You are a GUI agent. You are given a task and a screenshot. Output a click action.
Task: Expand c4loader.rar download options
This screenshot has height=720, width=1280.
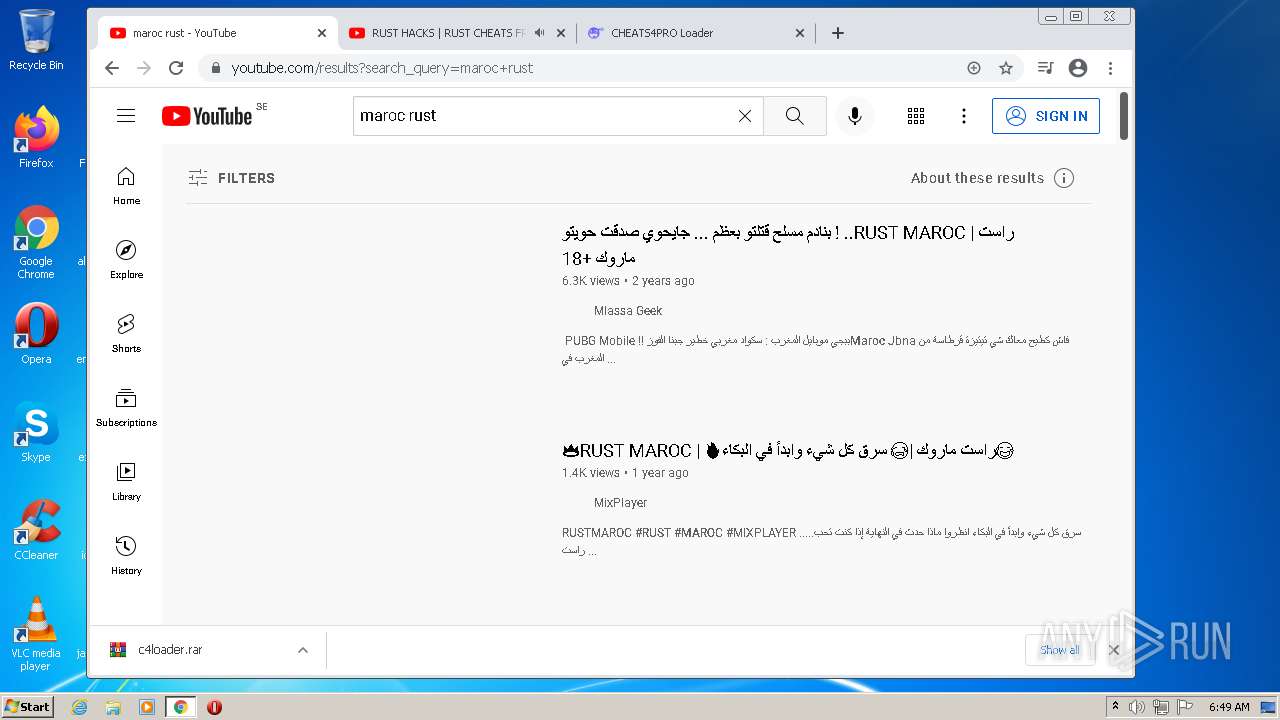pos(303,650)
